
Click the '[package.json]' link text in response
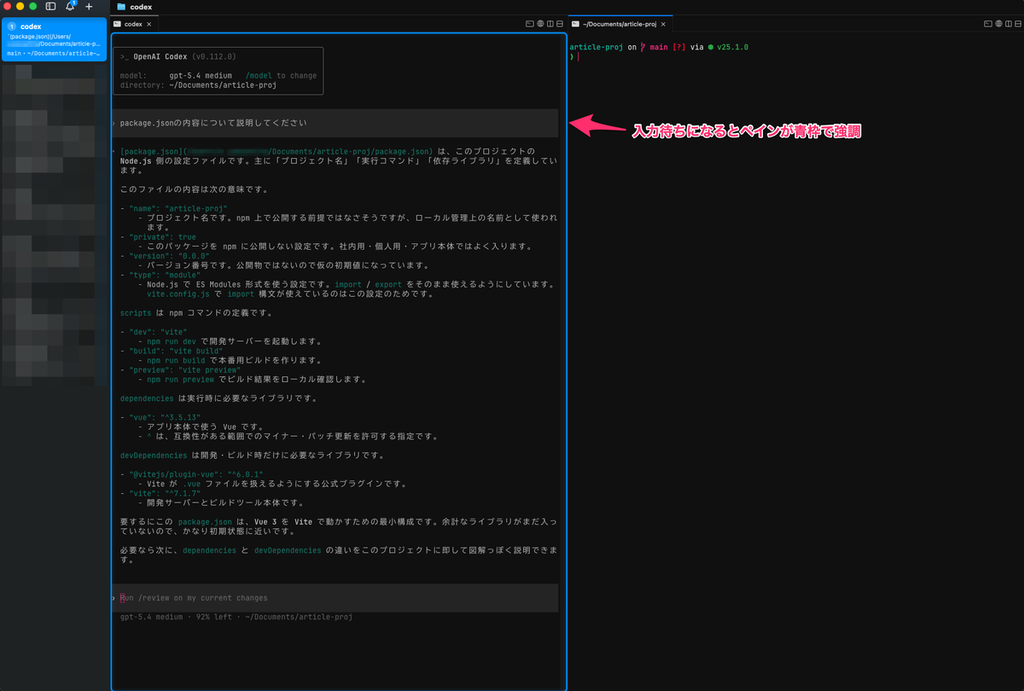tap(152, 152)
